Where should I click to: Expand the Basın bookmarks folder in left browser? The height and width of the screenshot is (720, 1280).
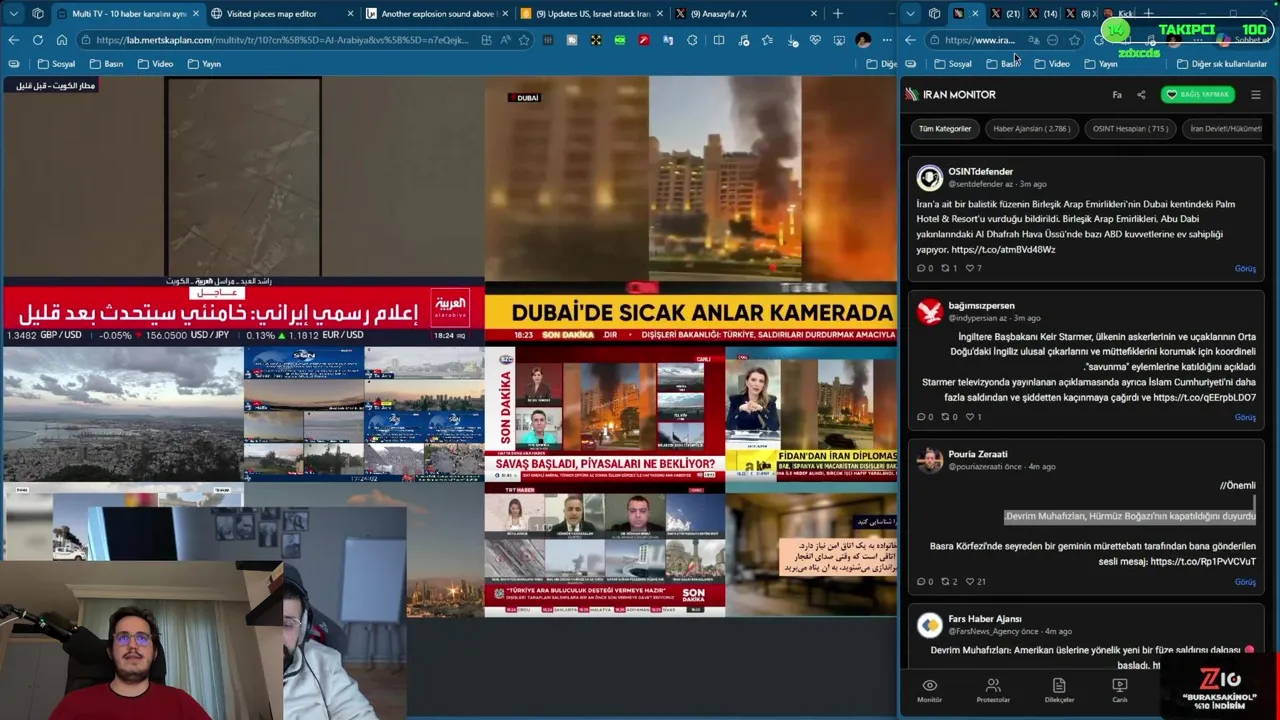107,64
